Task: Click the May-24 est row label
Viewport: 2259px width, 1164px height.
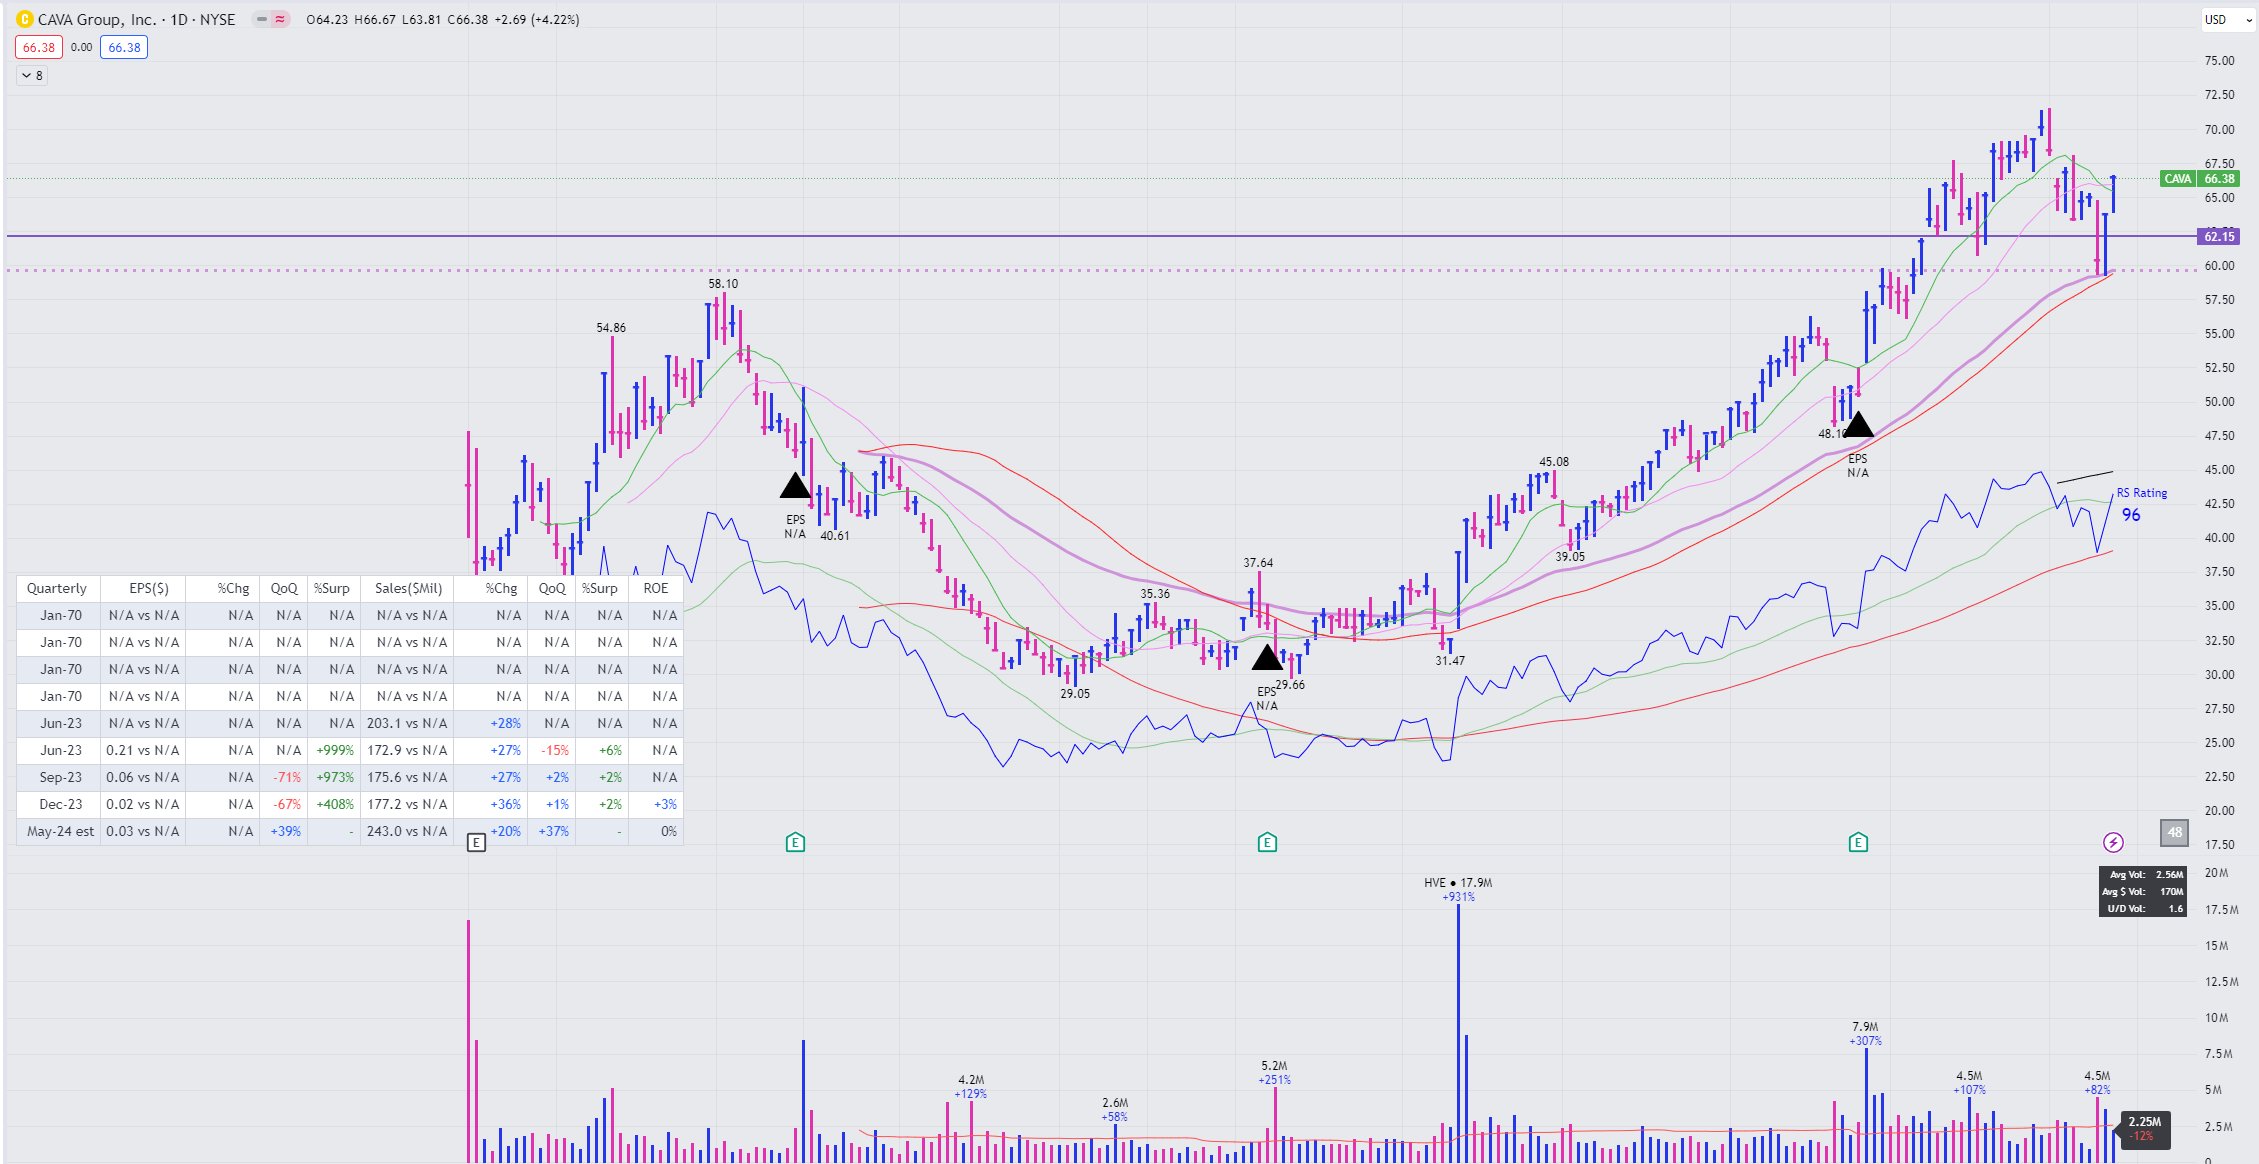Action: [60, 831]
